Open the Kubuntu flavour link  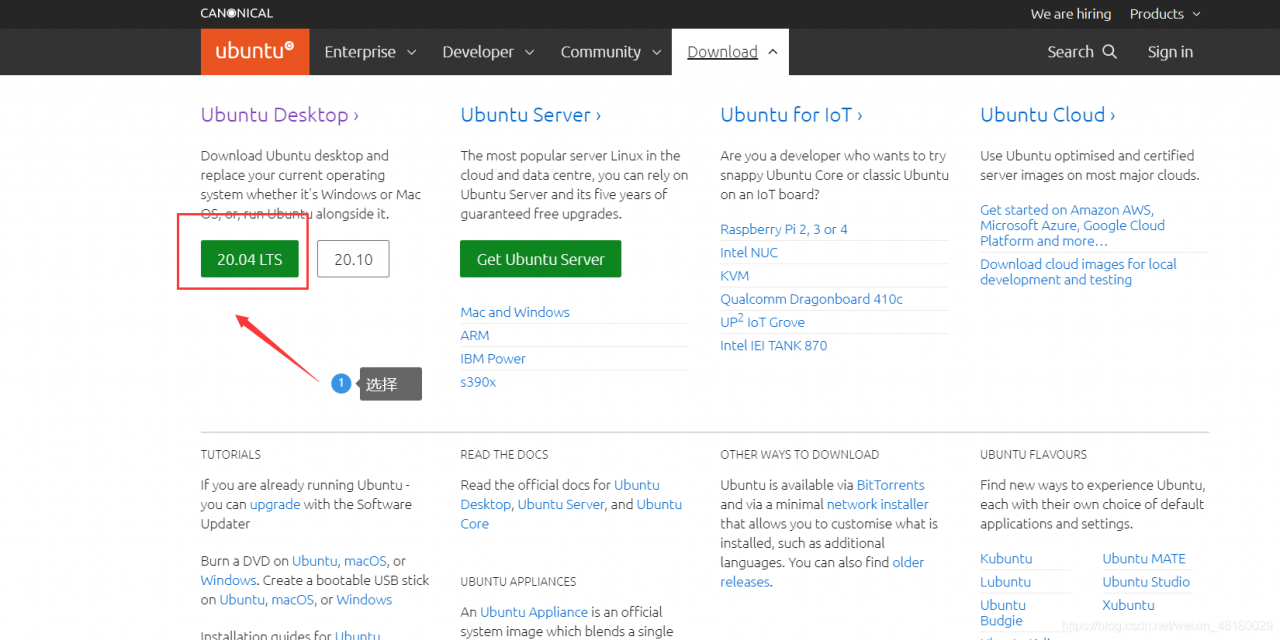pos(1006,558)
